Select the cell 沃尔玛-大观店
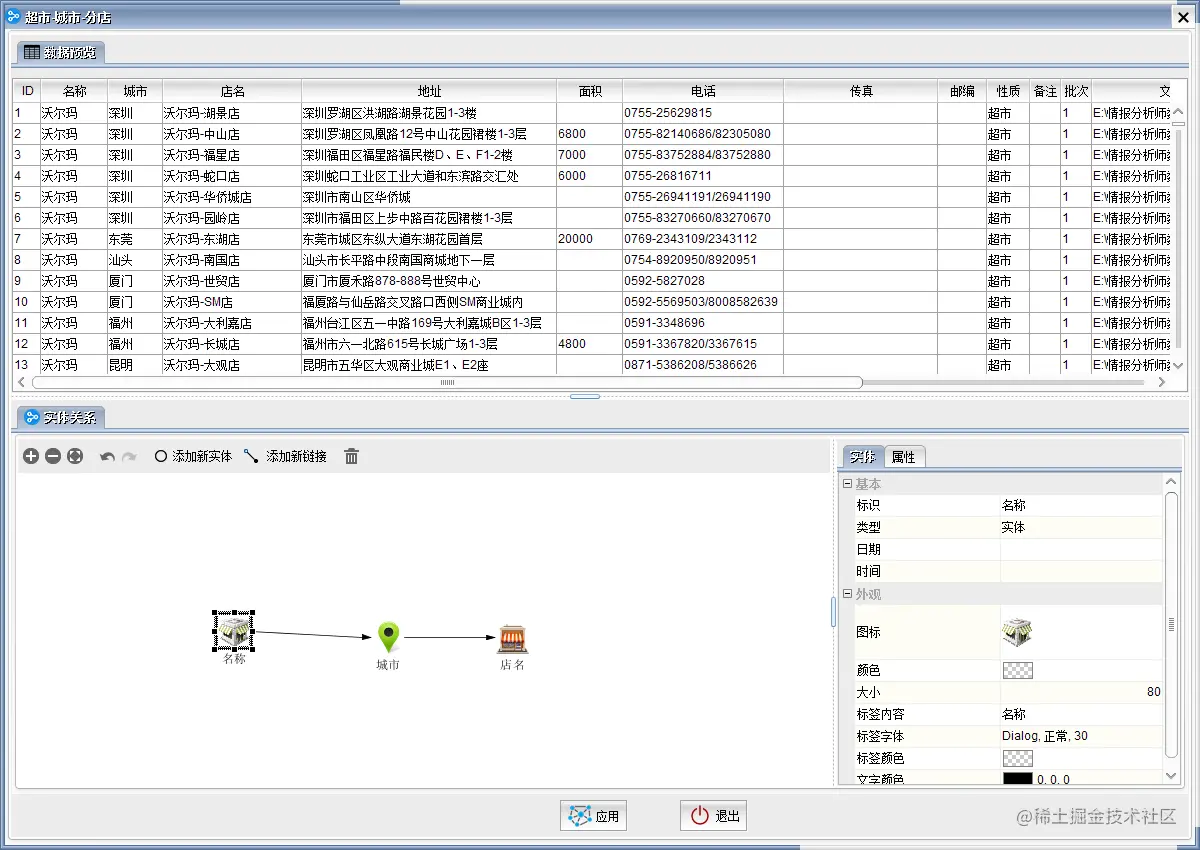The width and height of the screenshot is (1200, 850). tap(232, 365)
